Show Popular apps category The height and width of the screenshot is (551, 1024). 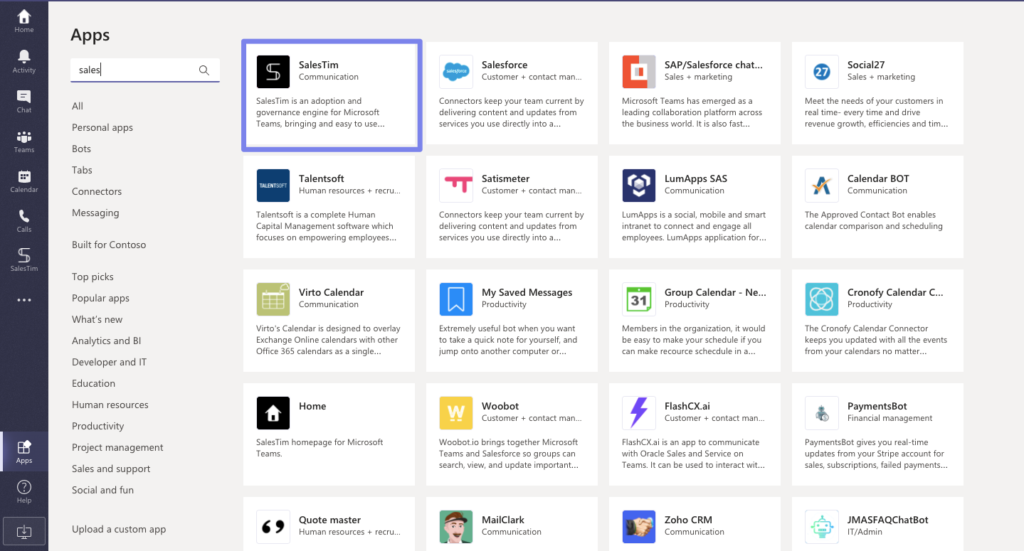click(x=101, y=298)
